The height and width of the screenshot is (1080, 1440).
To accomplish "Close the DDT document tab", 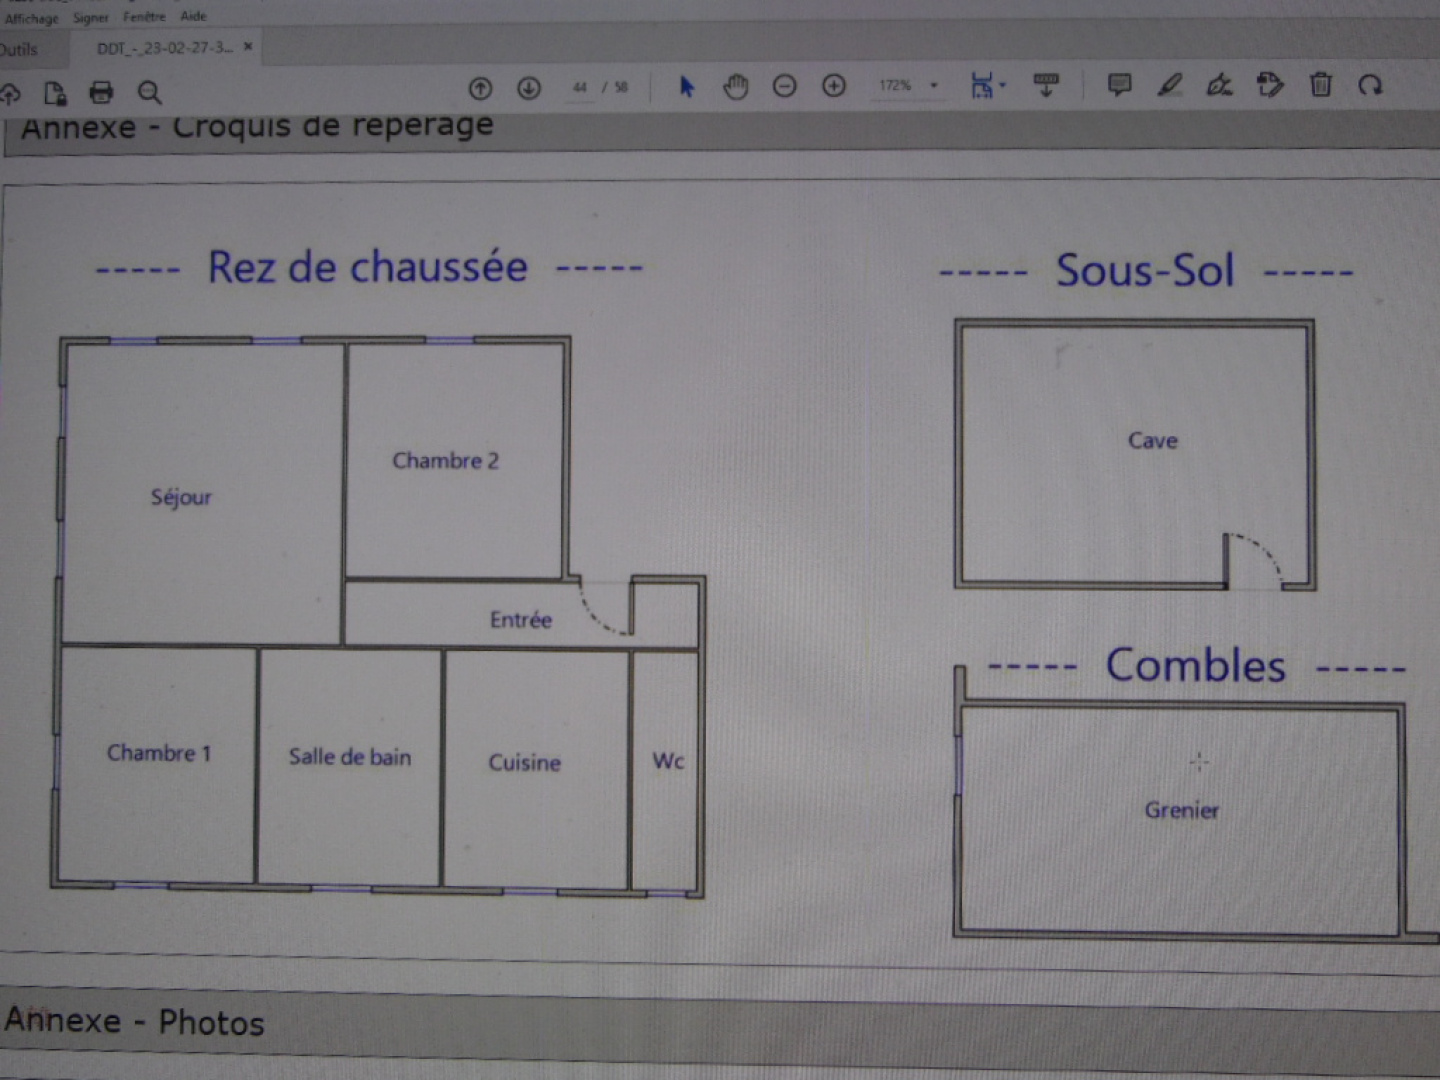I will 248,46.
